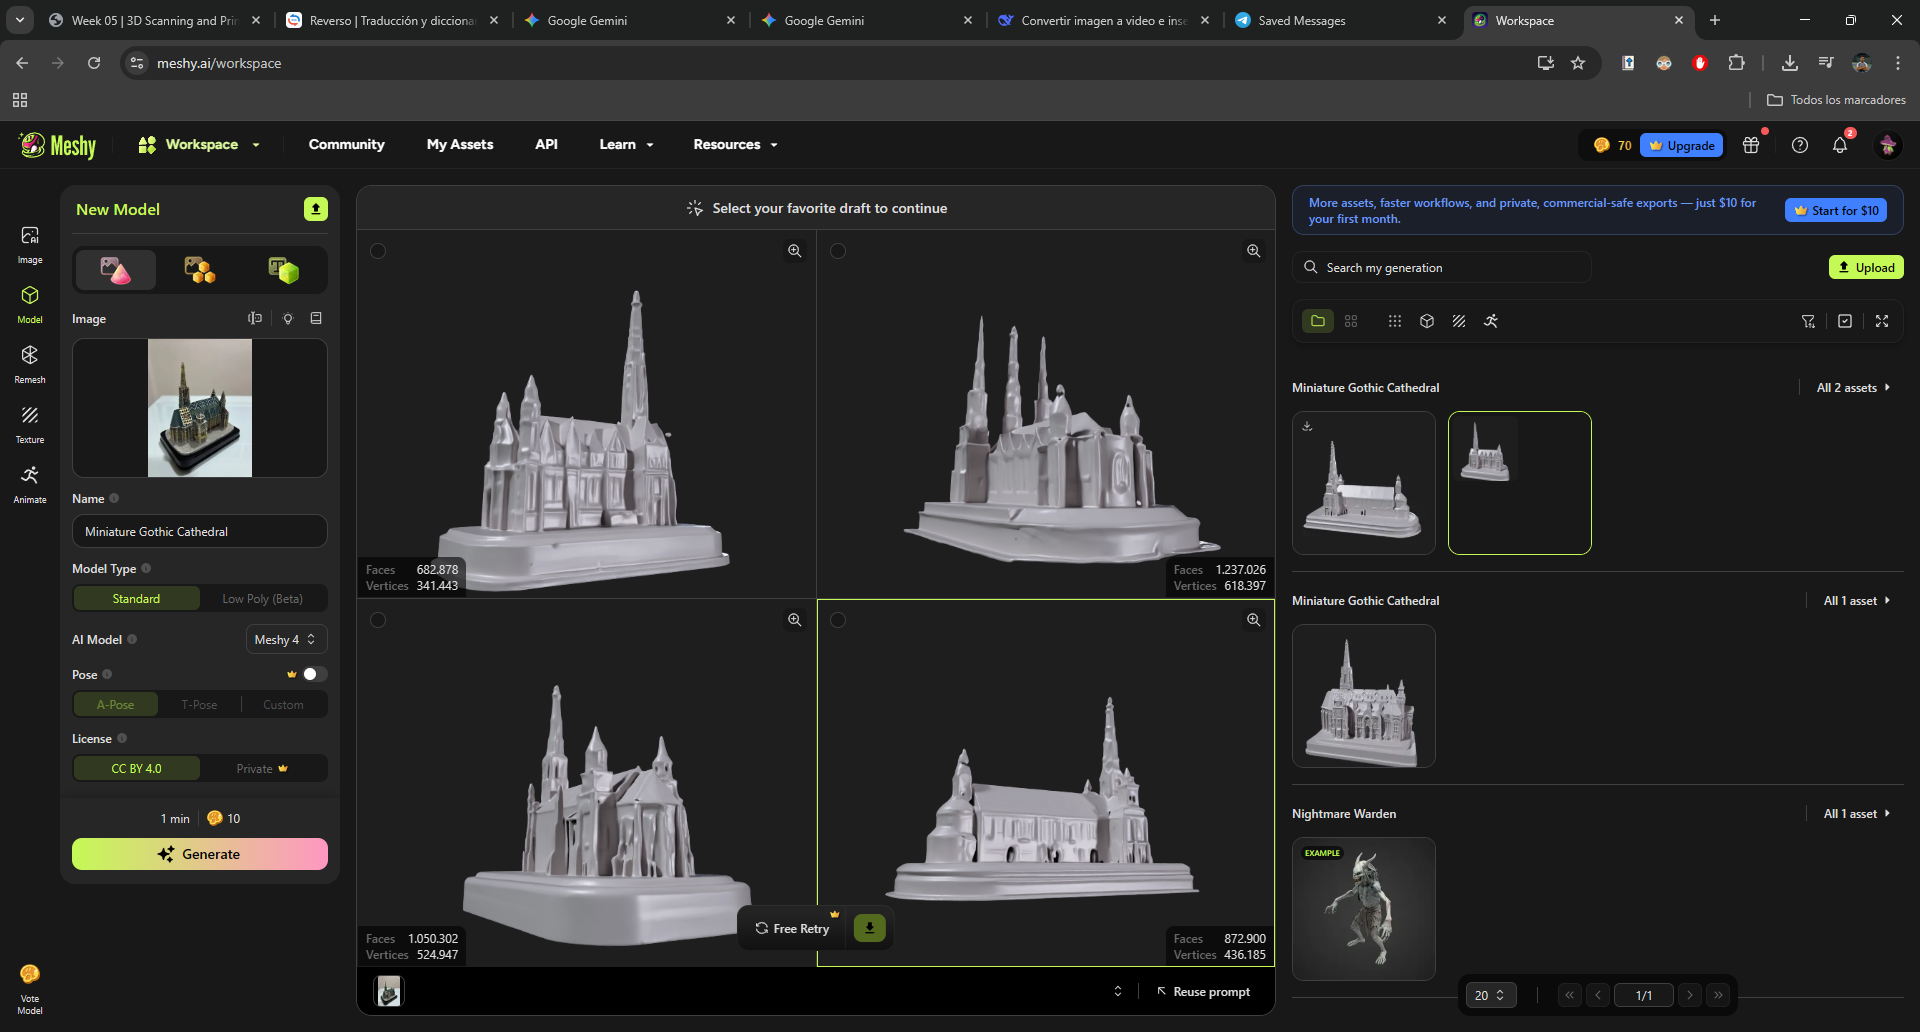
Task: Download the selected bottom-right draft
Action: pyautogui.click(x=869, y=928)
